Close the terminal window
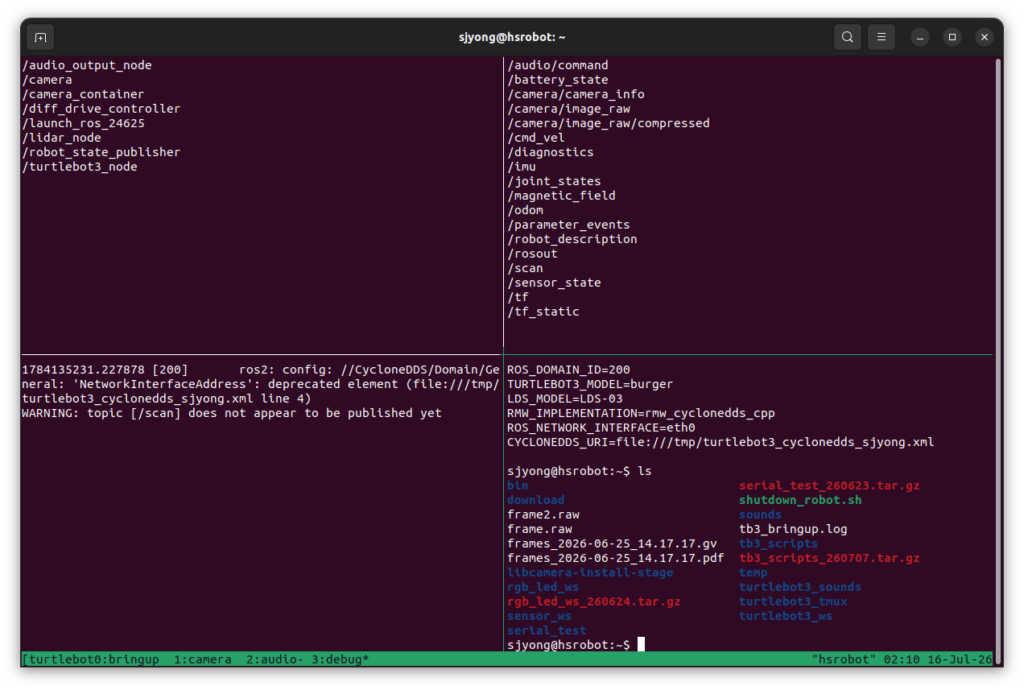 [984, 37]
